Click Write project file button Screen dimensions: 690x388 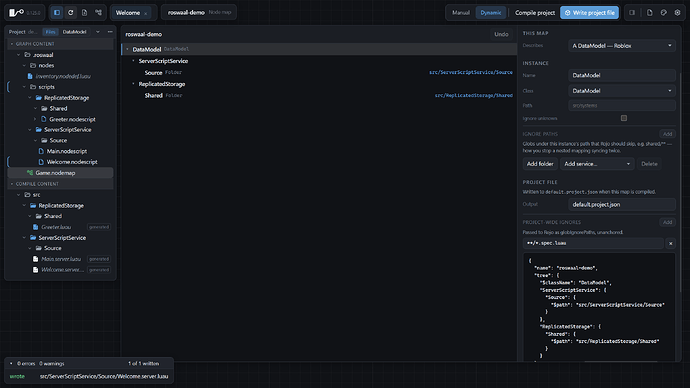click(589, 13)
